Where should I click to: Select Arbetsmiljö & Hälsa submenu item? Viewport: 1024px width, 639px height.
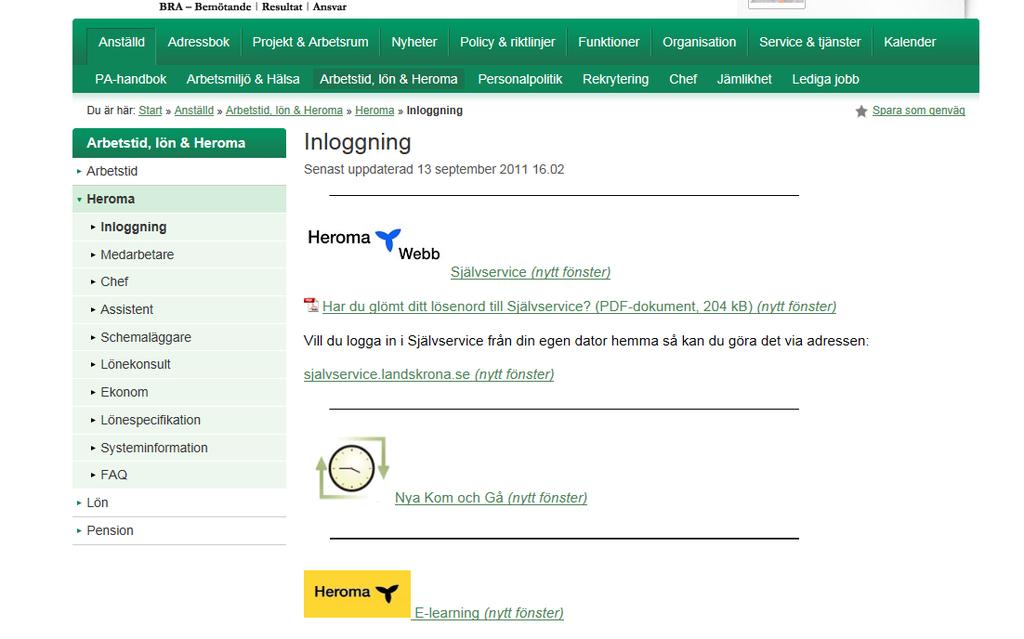(243, 79)
